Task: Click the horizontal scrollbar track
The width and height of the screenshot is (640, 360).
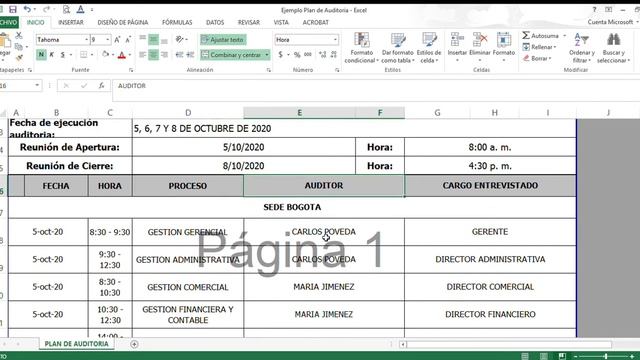Action: [508, 344]
